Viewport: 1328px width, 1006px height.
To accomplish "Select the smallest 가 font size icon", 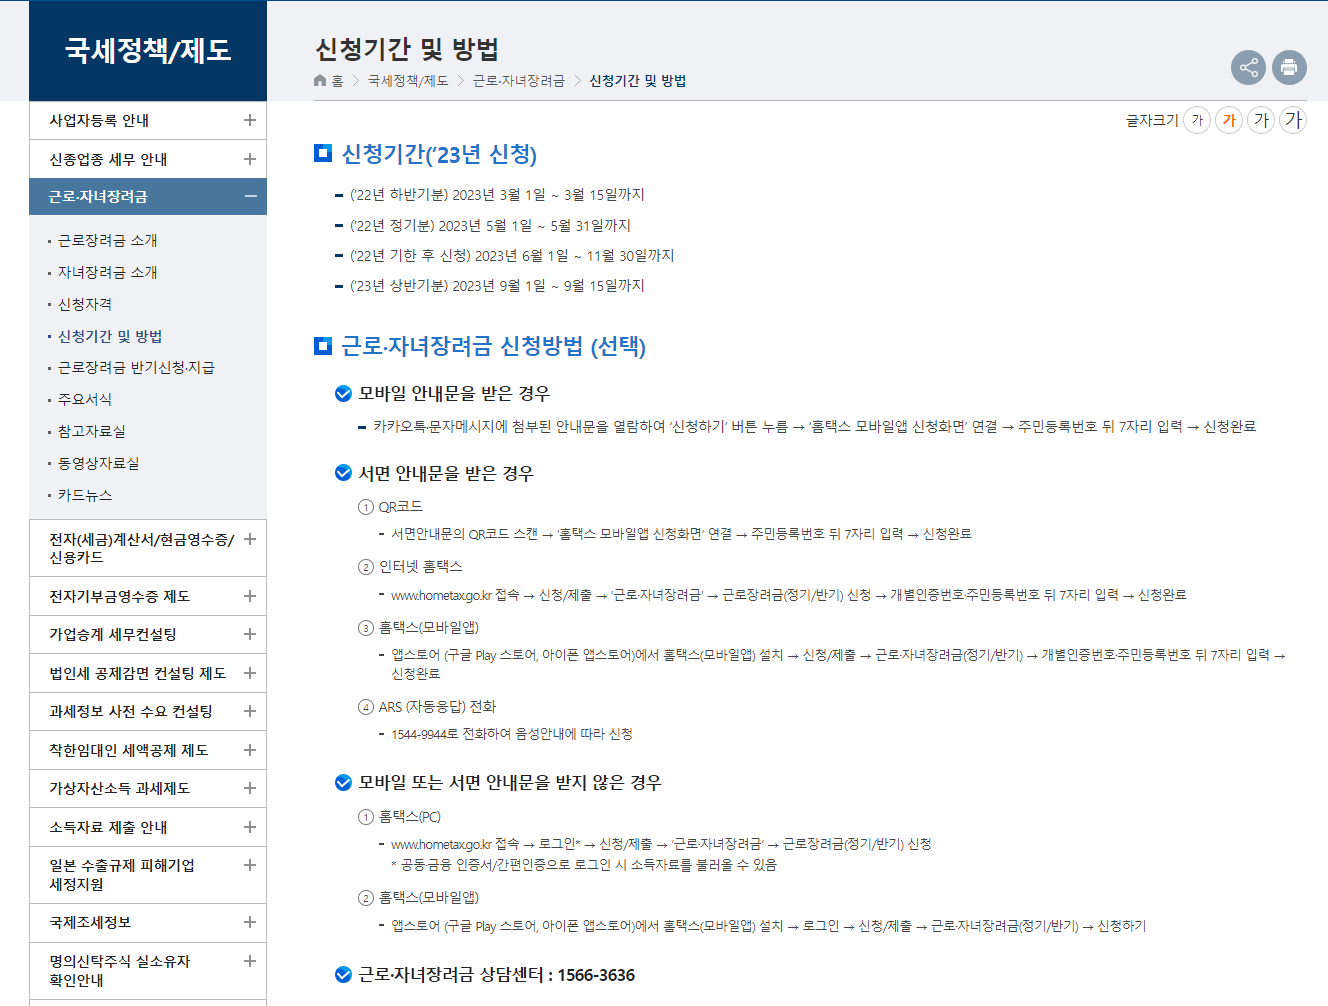I will coord(1196,119).
